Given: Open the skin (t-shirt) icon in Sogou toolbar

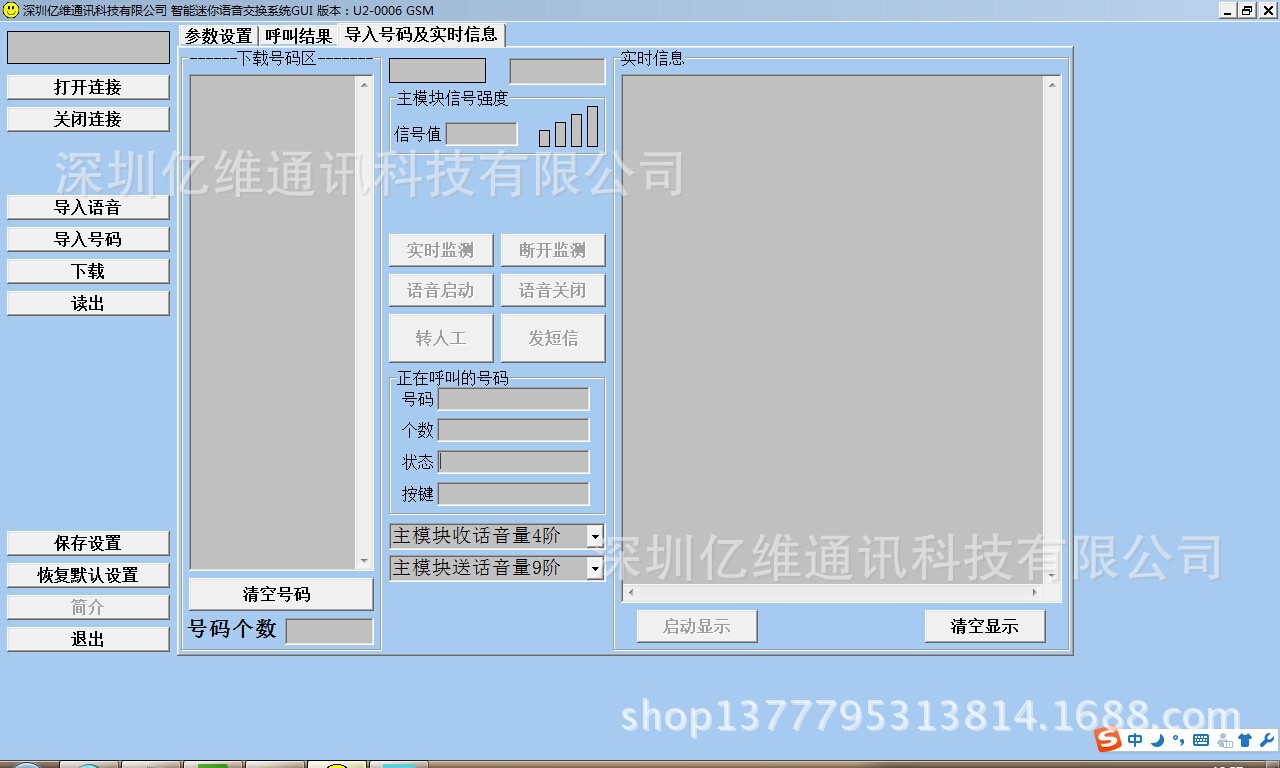Looking at the screenshot, I should coord(1245,740).
